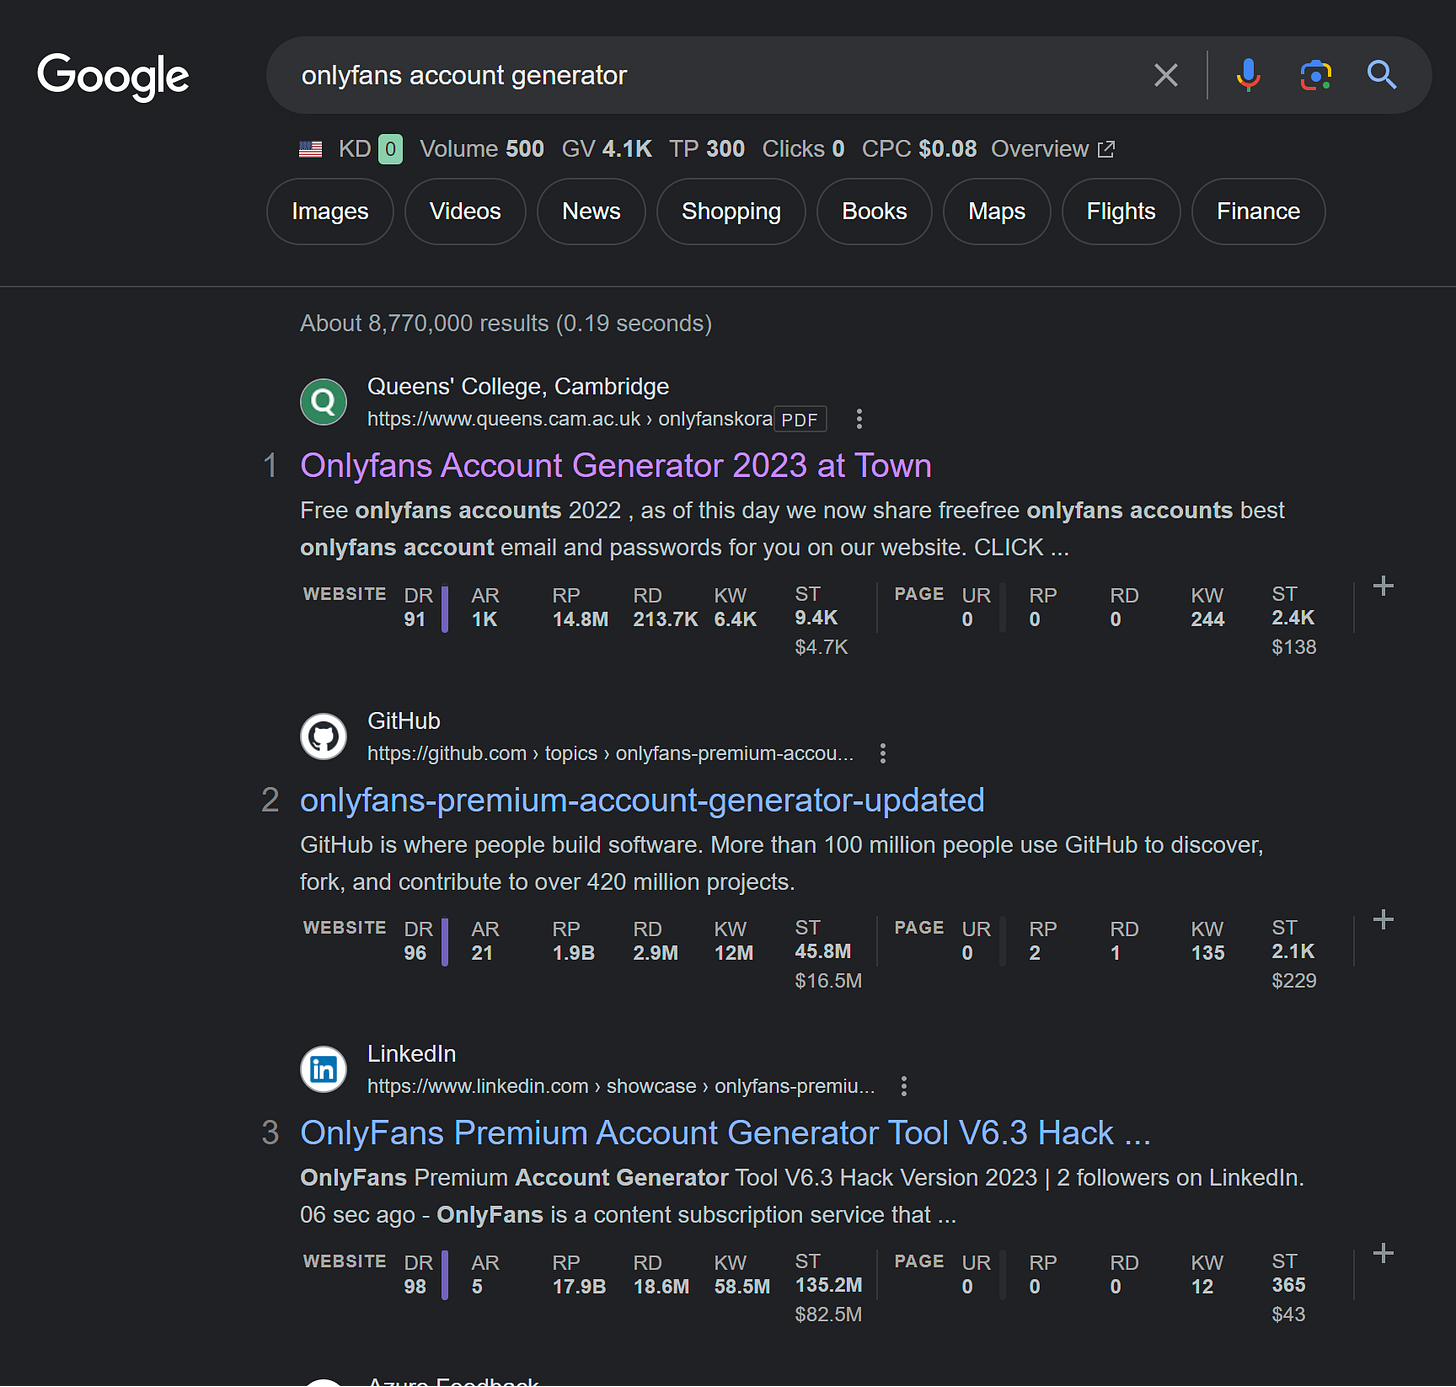1456x1387 pixels.
Task: Start voice search with microphone icon
Action: click(x=1248, y=75)
